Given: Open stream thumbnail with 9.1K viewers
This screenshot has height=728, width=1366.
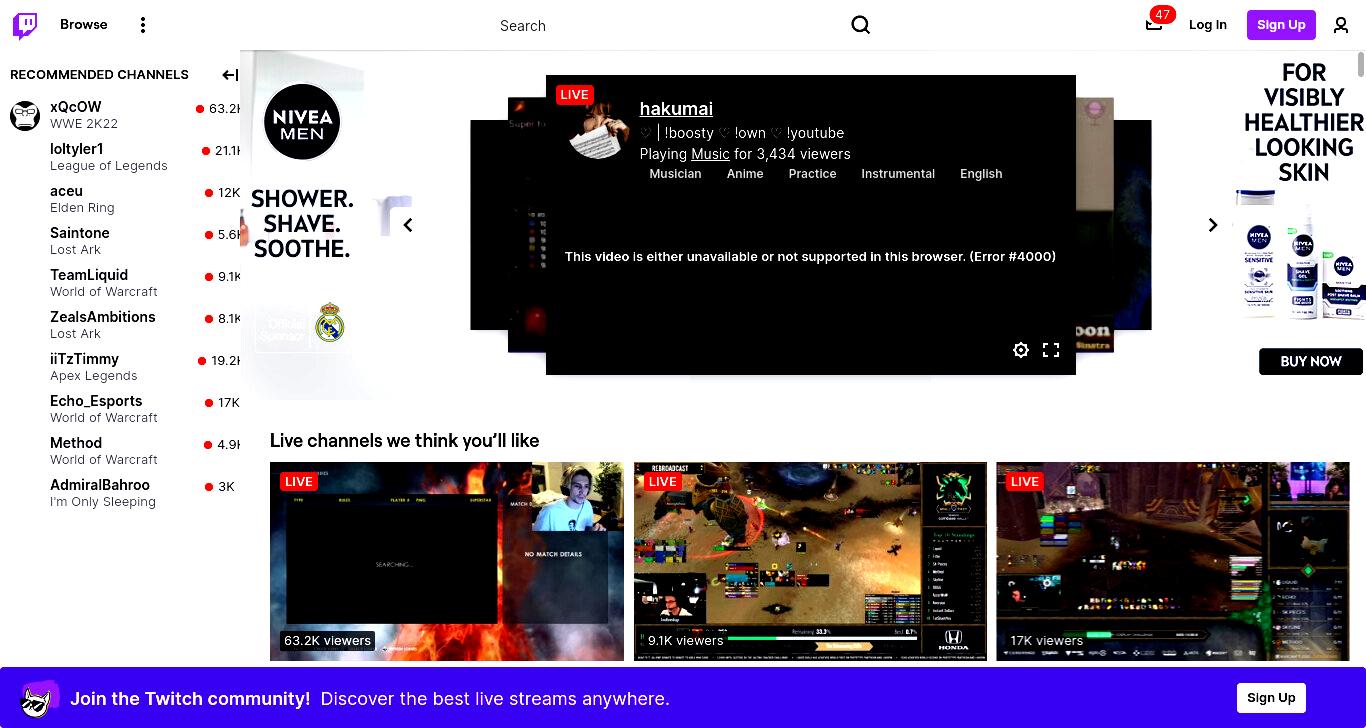Looking at the screenshot, I should click(x=810, y=561).
